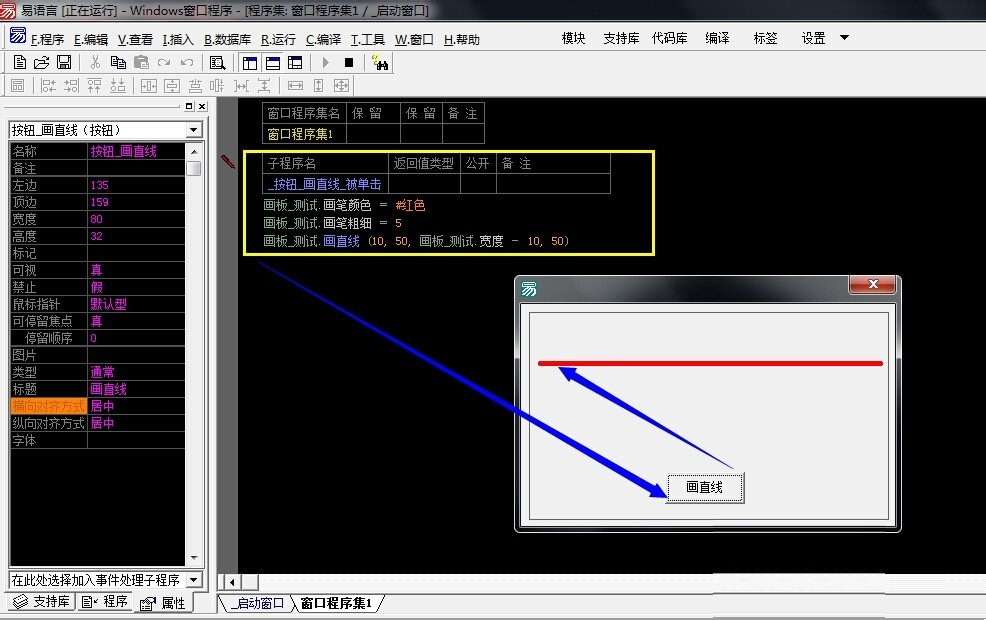Click the 模块 button on the right toolbar
986x620 pixels.
(573, 38)
